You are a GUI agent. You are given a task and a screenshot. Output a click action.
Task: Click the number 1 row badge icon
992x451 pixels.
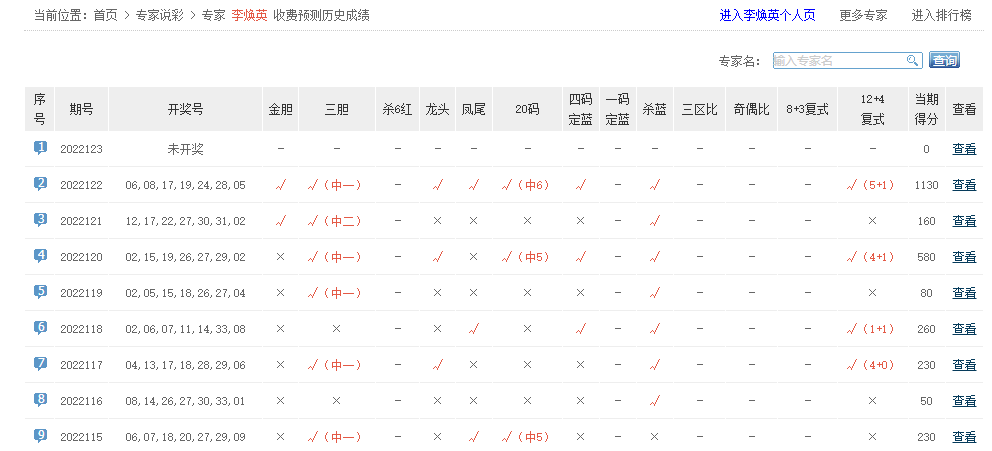click(40, 148)
